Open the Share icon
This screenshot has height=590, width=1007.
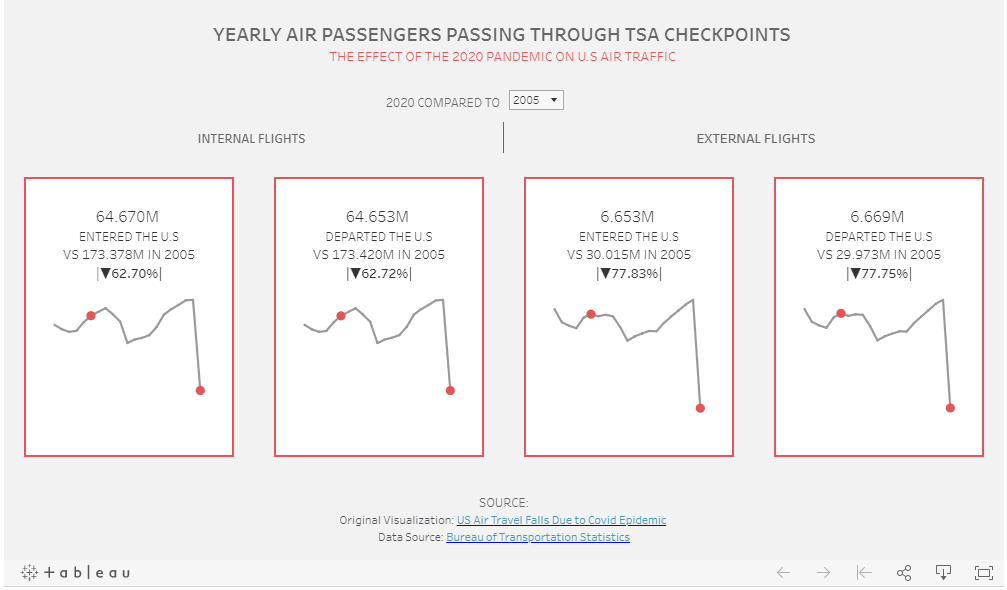pyautogui.click(x=904, y=573)
